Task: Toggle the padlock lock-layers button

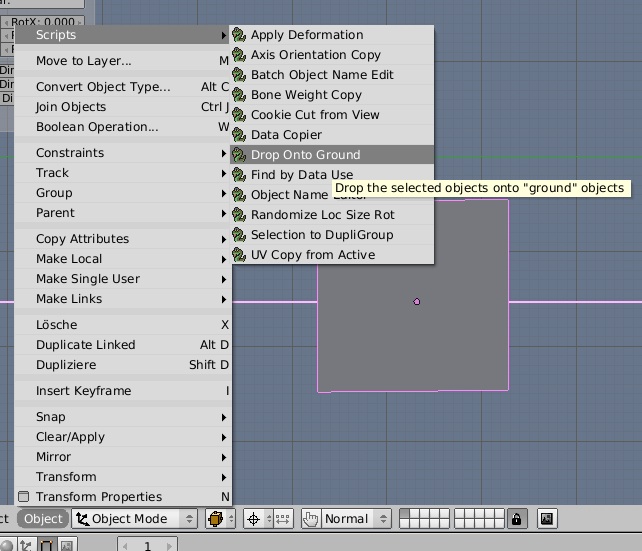Action: 517,519
